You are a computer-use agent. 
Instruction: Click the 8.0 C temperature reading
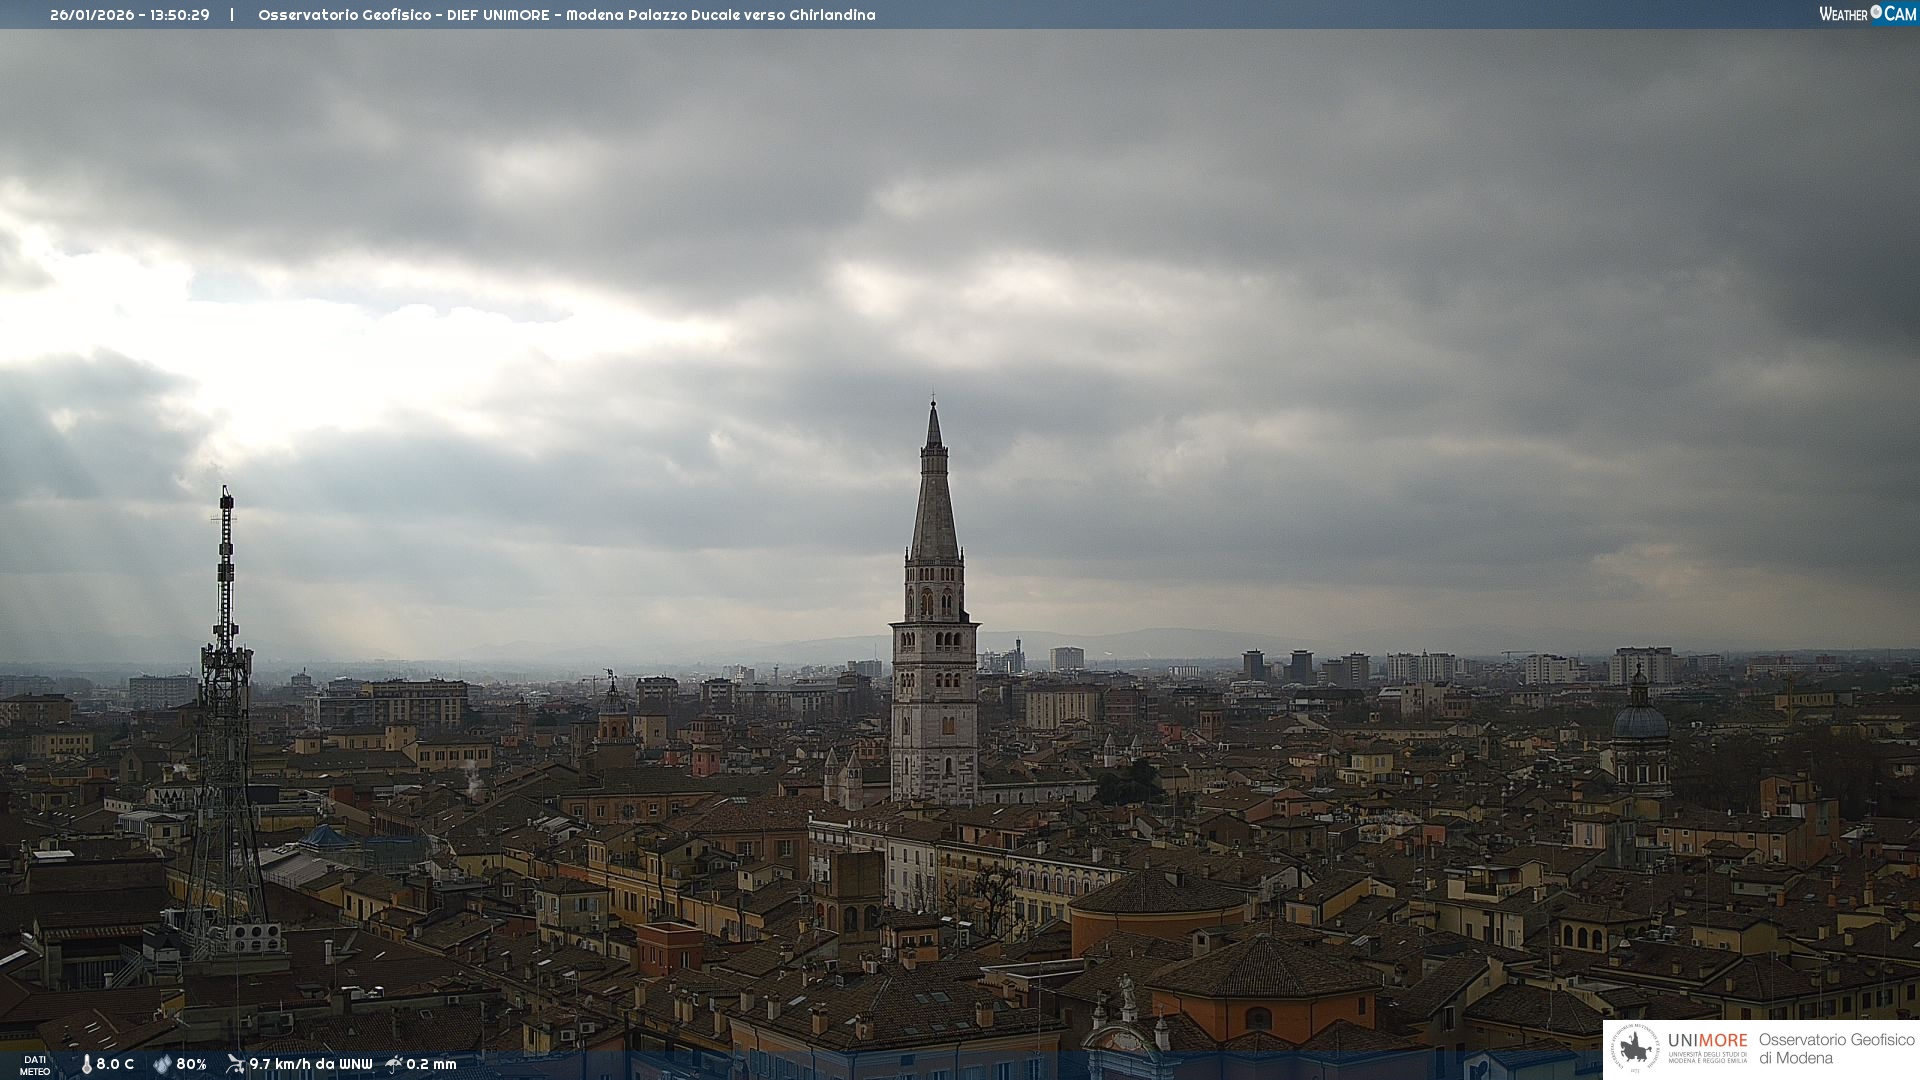click(x=115, y=1064)
